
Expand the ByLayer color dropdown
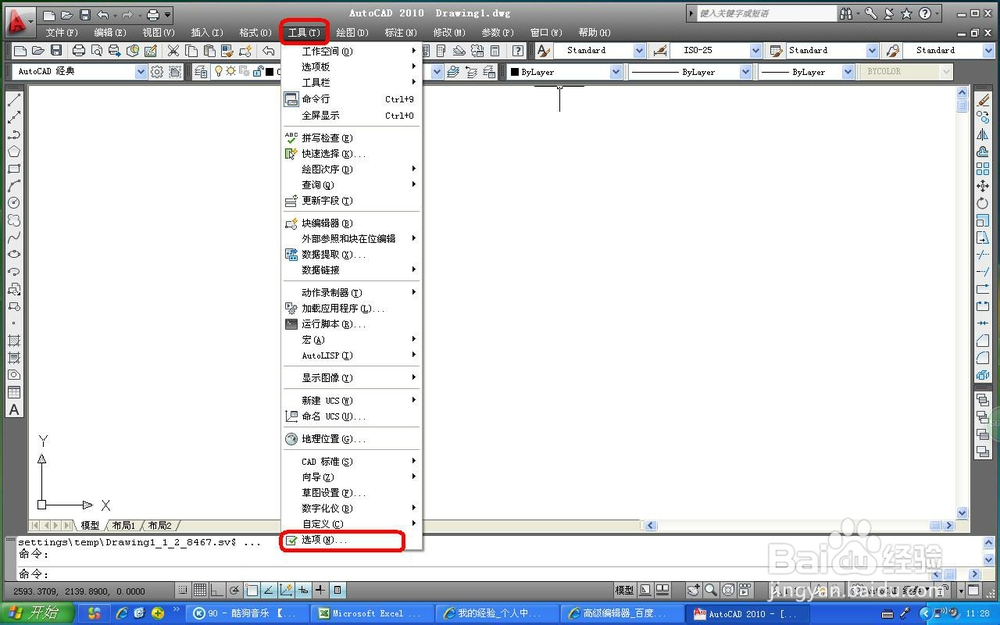(x=615, y=72)
